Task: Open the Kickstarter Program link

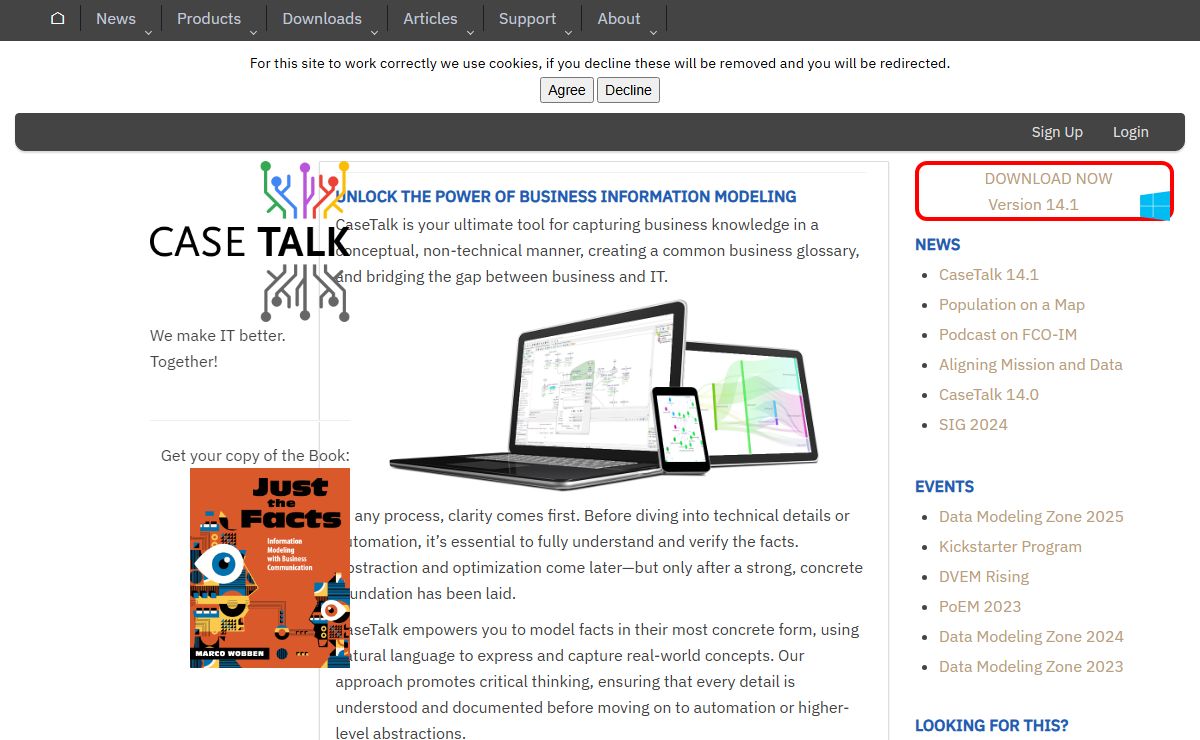Action: coord(1010,547)
